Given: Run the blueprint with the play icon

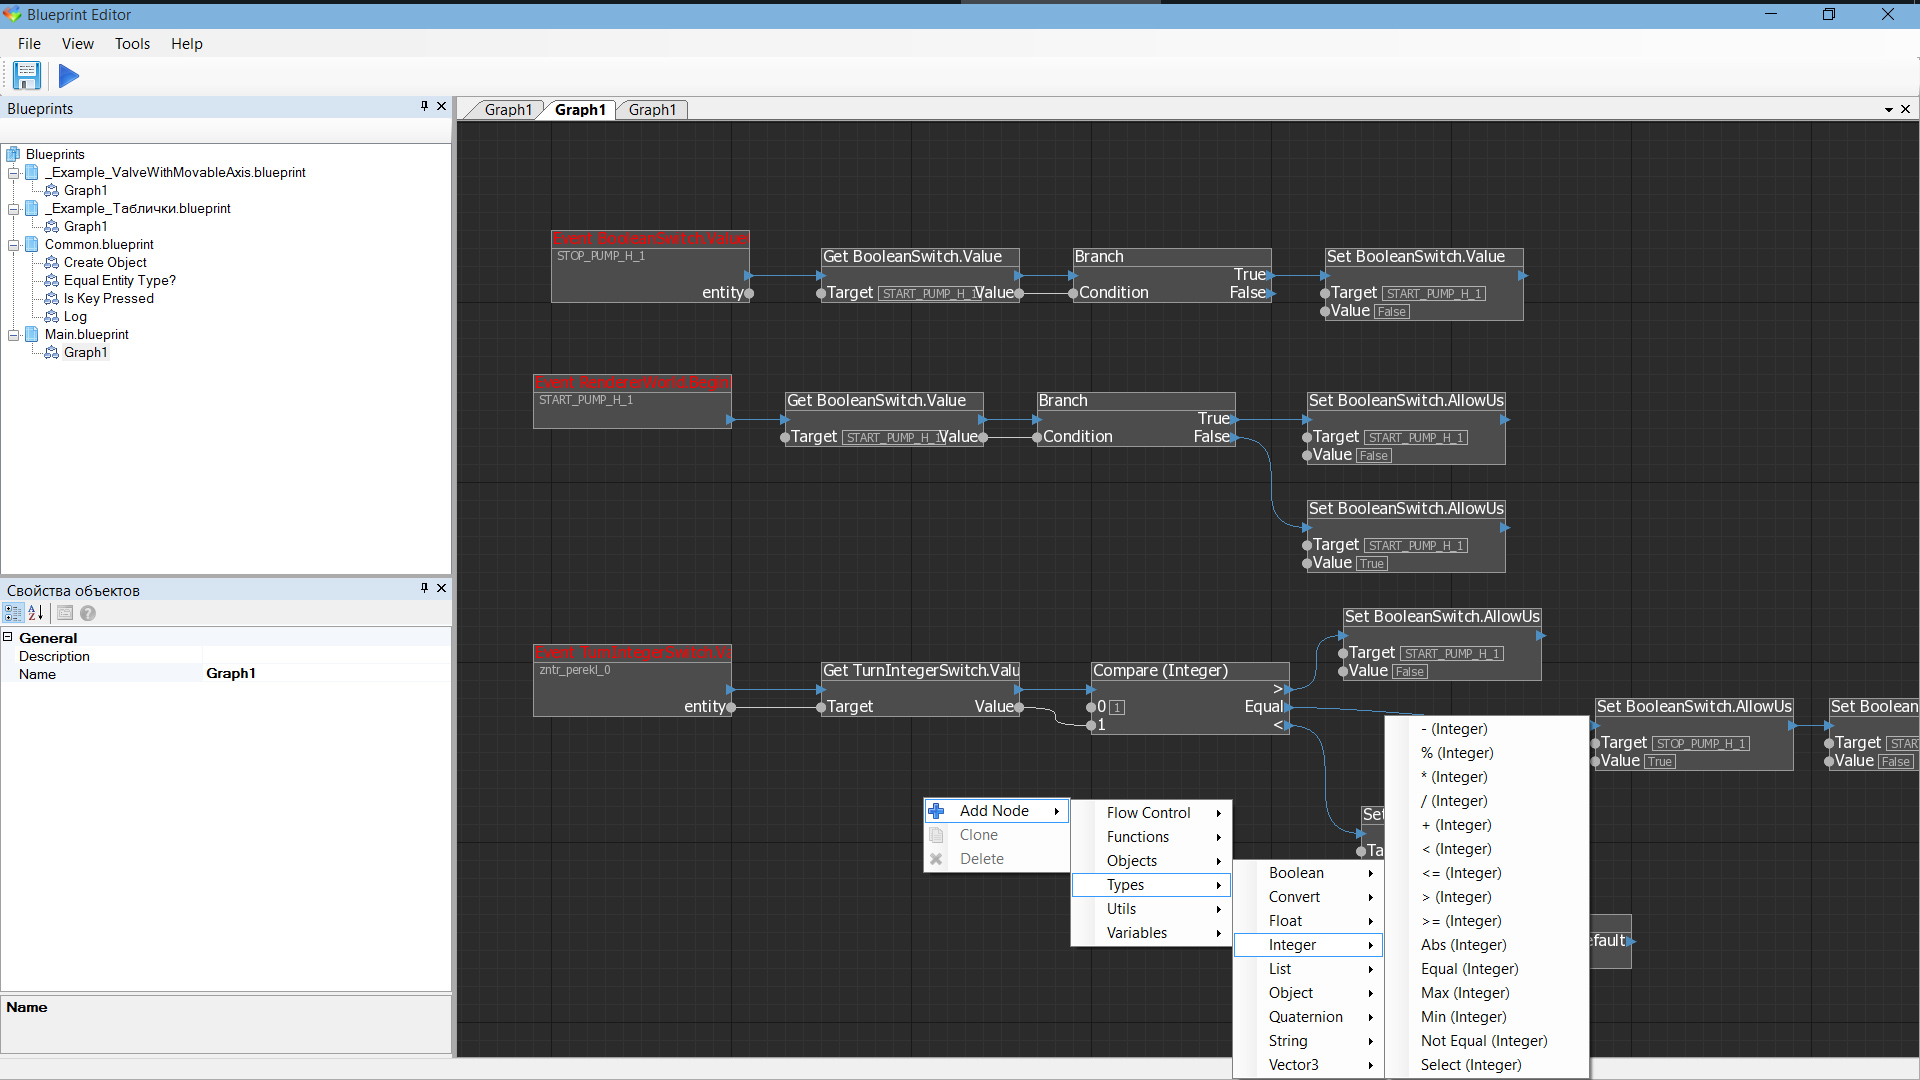Looking at the screenshot, I should tap(67, 76).
